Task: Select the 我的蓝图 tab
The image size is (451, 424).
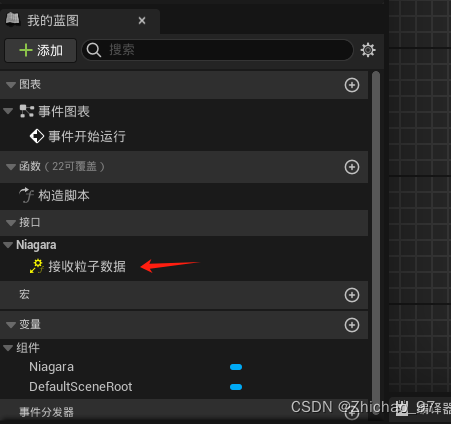Action: click(x=53, y=21)
